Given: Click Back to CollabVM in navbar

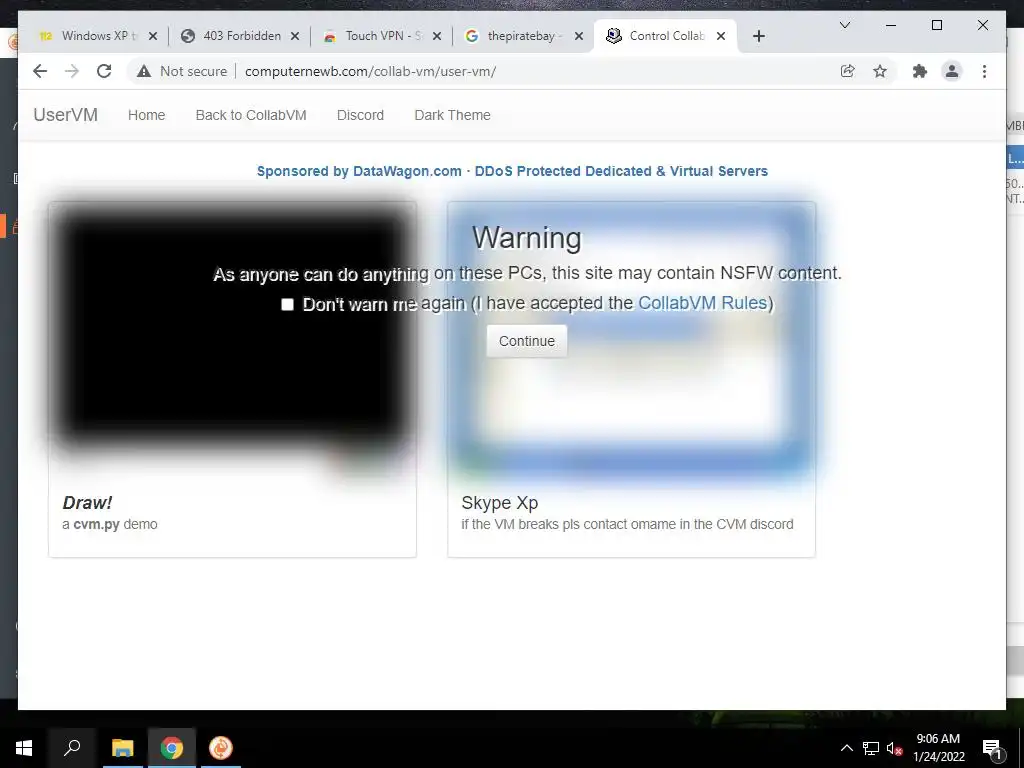Looking at the screenshot, I should [251, 115].
